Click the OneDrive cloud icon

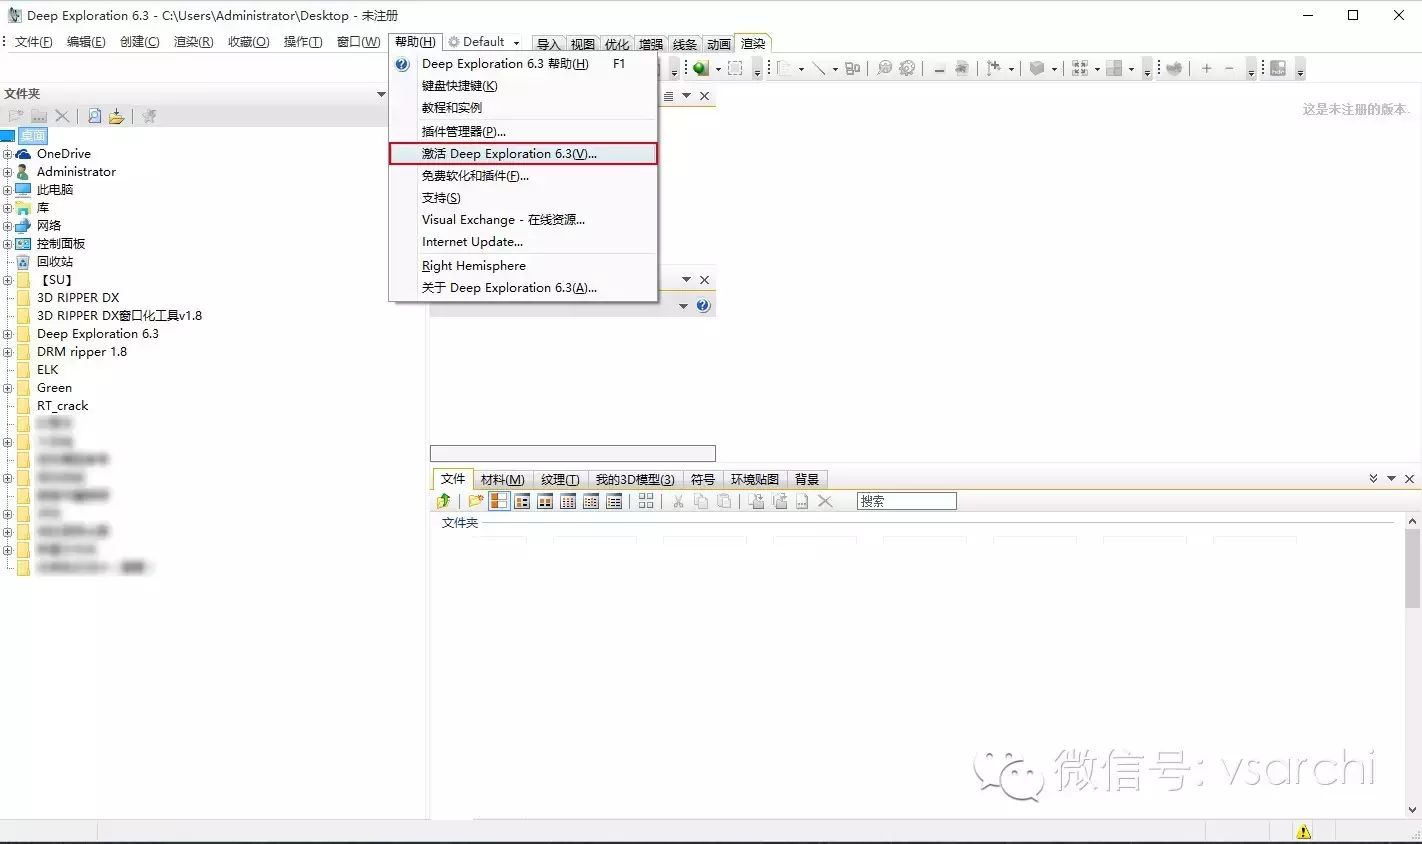point(23,154)
